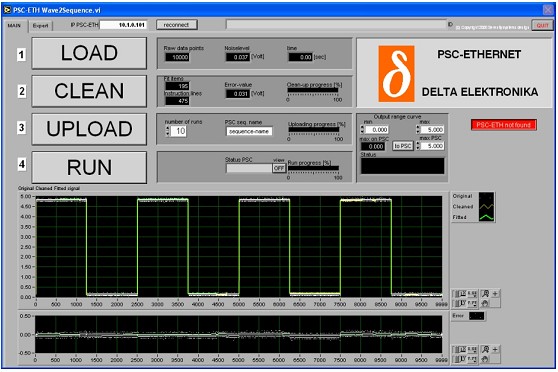
Task: Click the PSC seq. name input field
Action: click(249, 131)
